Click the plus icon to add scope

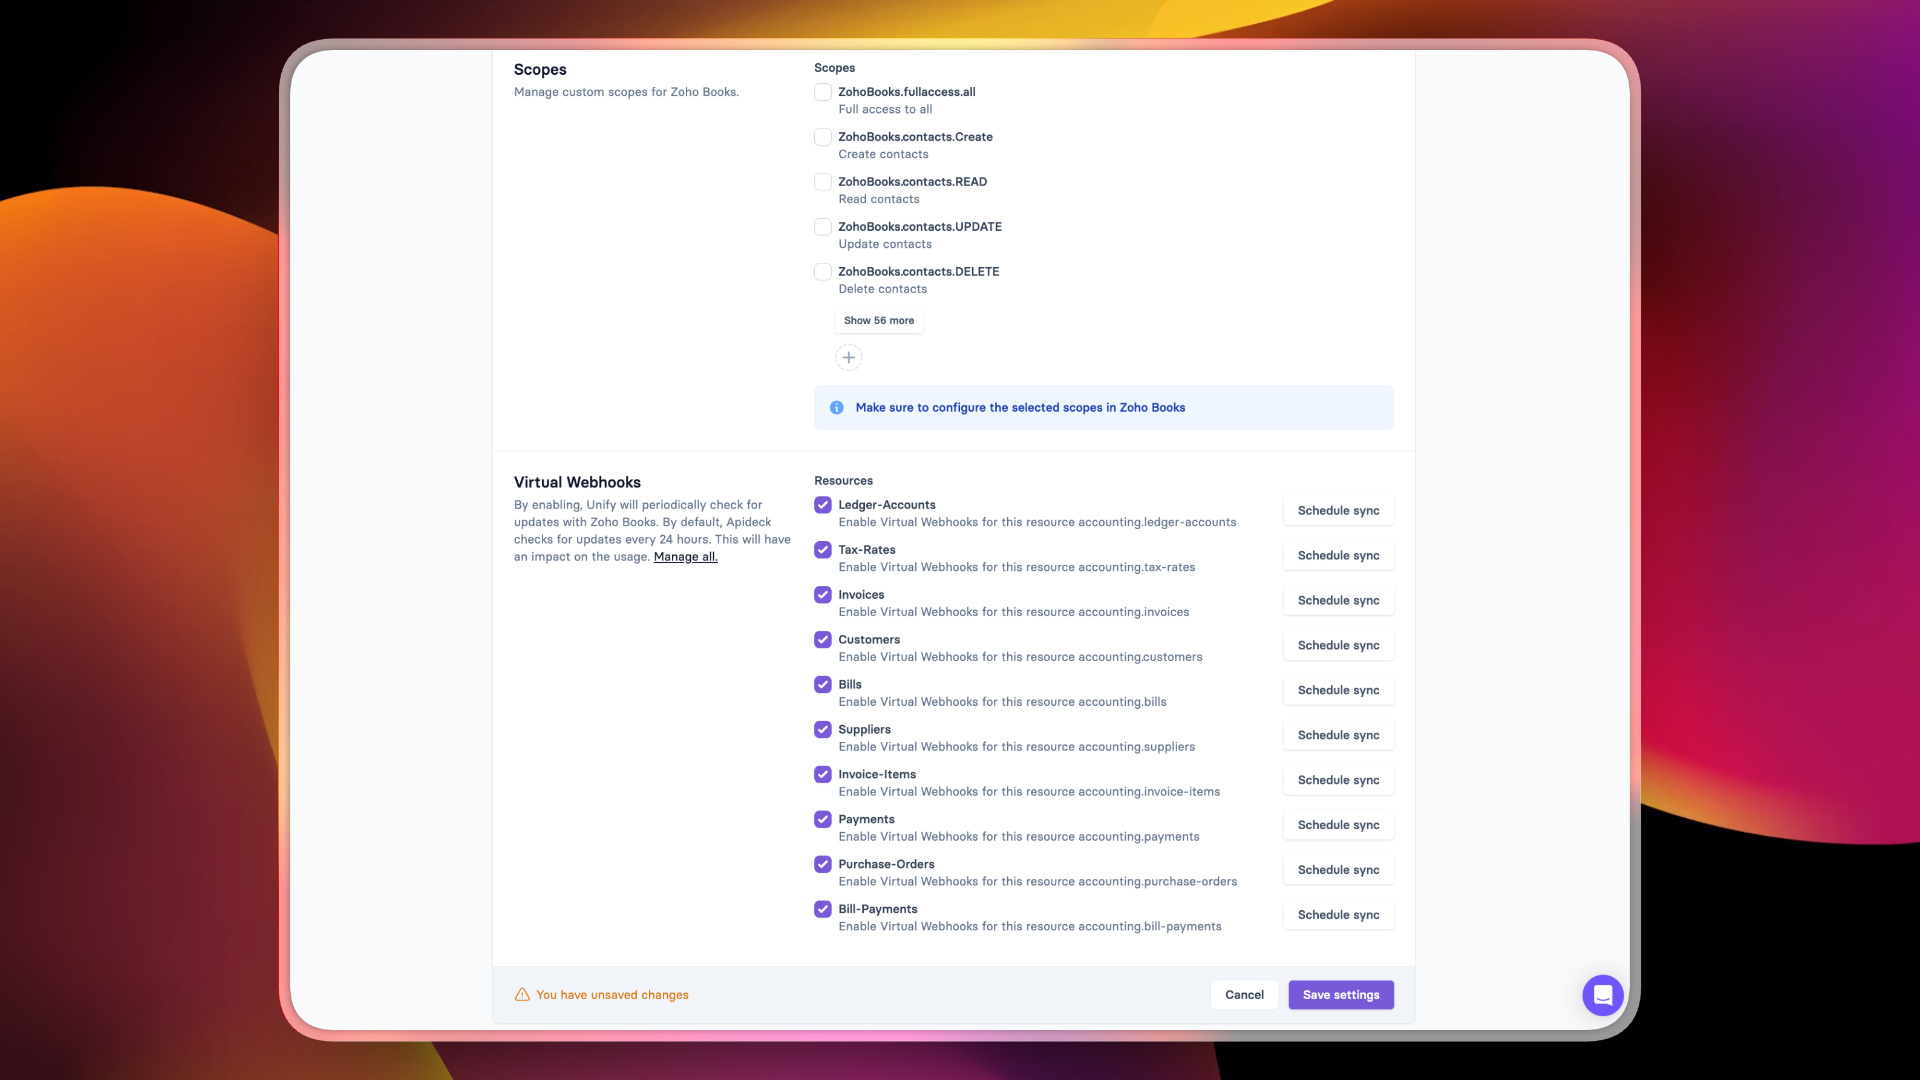(x=848, y=357)
